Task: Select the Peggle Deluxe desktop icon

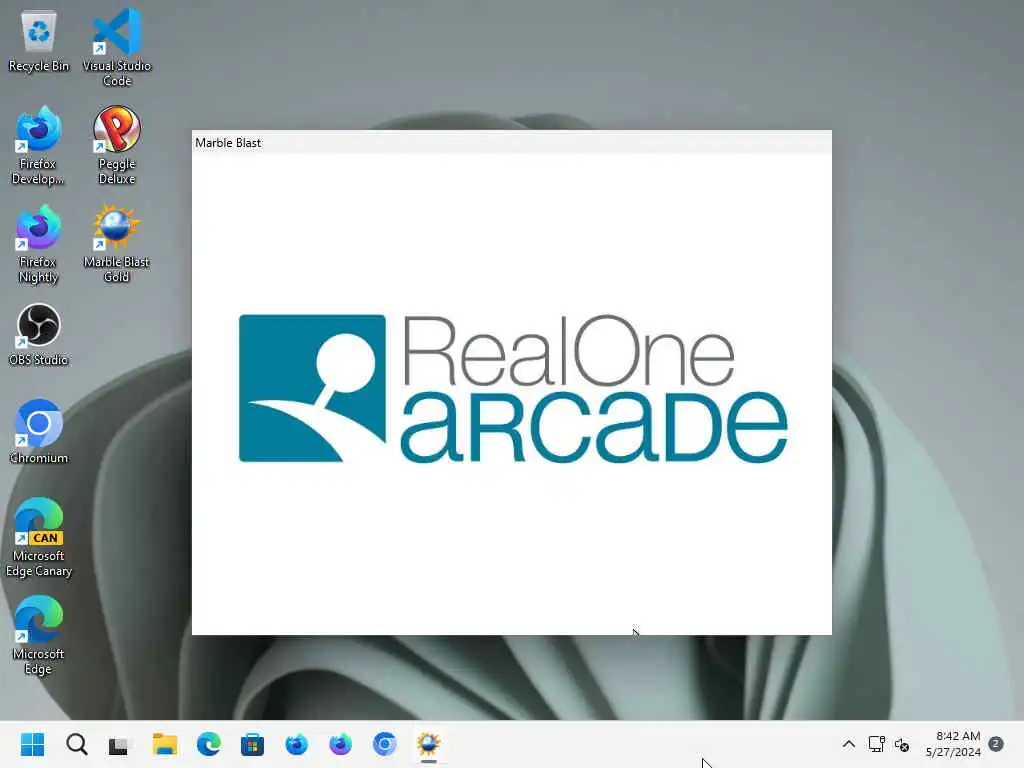Action: click(x=117, y=145)
